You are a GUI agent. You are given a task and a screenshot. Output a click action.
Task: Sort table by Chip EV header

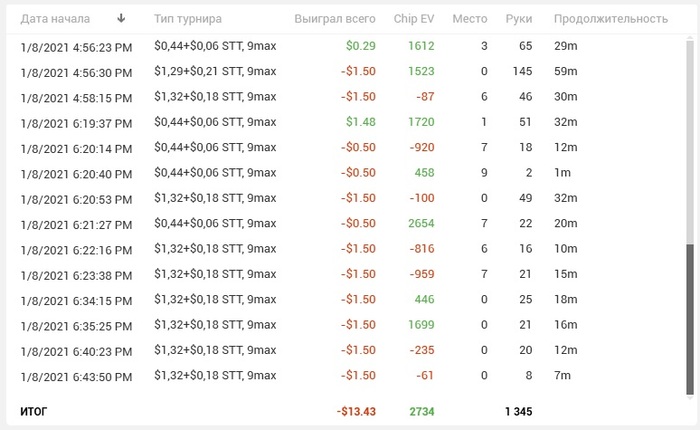[x=414, y=18]
